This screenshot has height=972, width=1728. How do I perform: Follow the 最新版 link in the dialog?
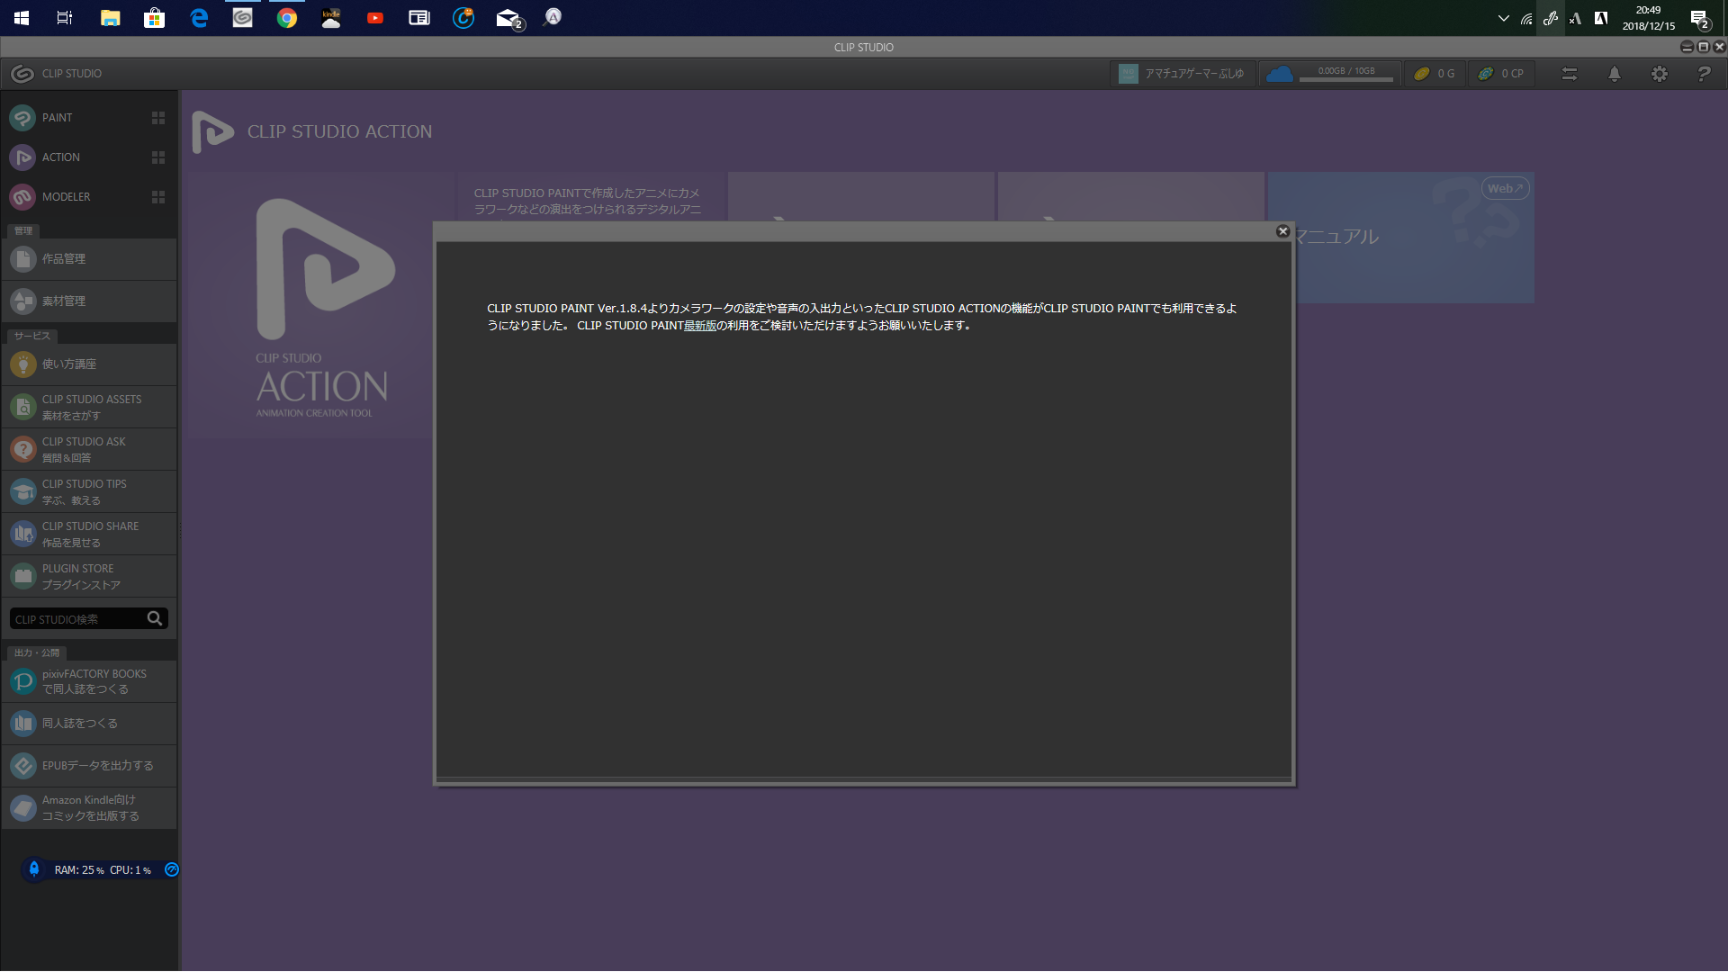tap(700, 325)
